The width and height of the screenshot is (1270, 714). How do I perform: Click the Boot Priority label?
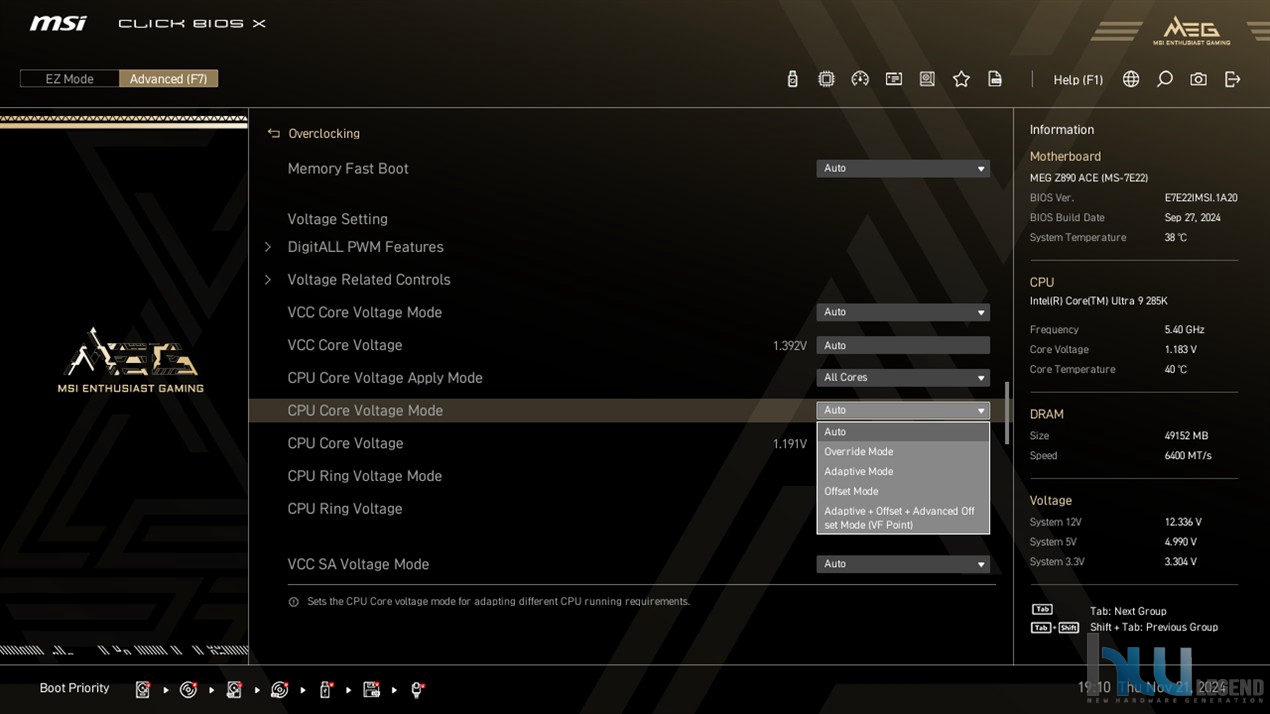[x=74, y=688]
